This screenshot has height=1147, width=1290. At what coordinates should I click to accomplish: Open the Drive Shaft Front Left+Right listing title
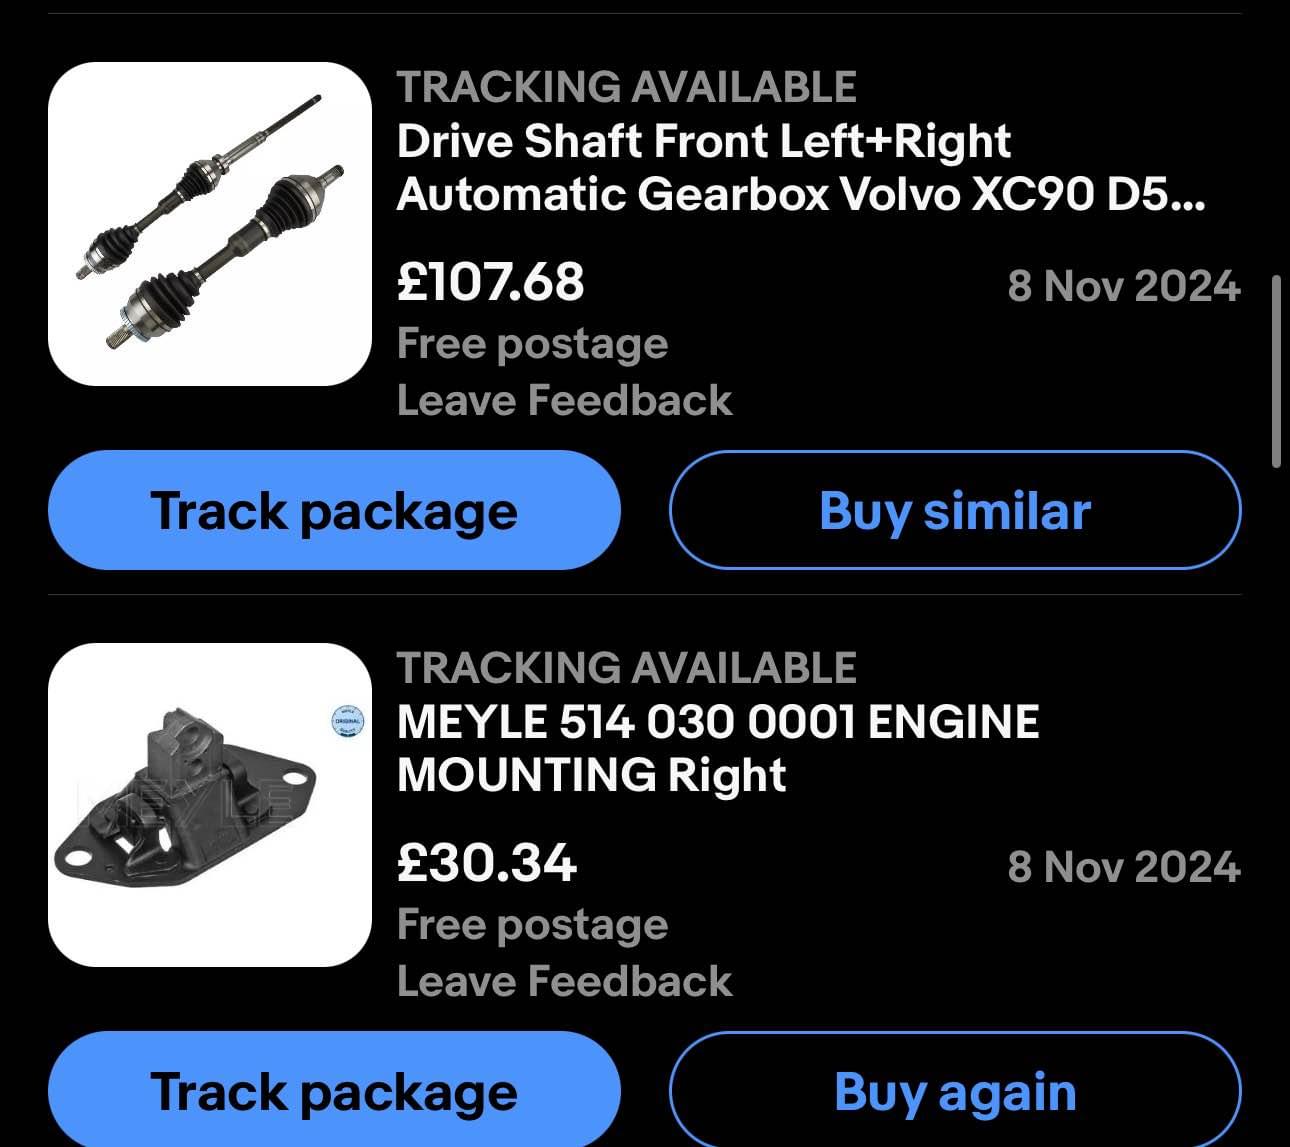pos(801,167)
